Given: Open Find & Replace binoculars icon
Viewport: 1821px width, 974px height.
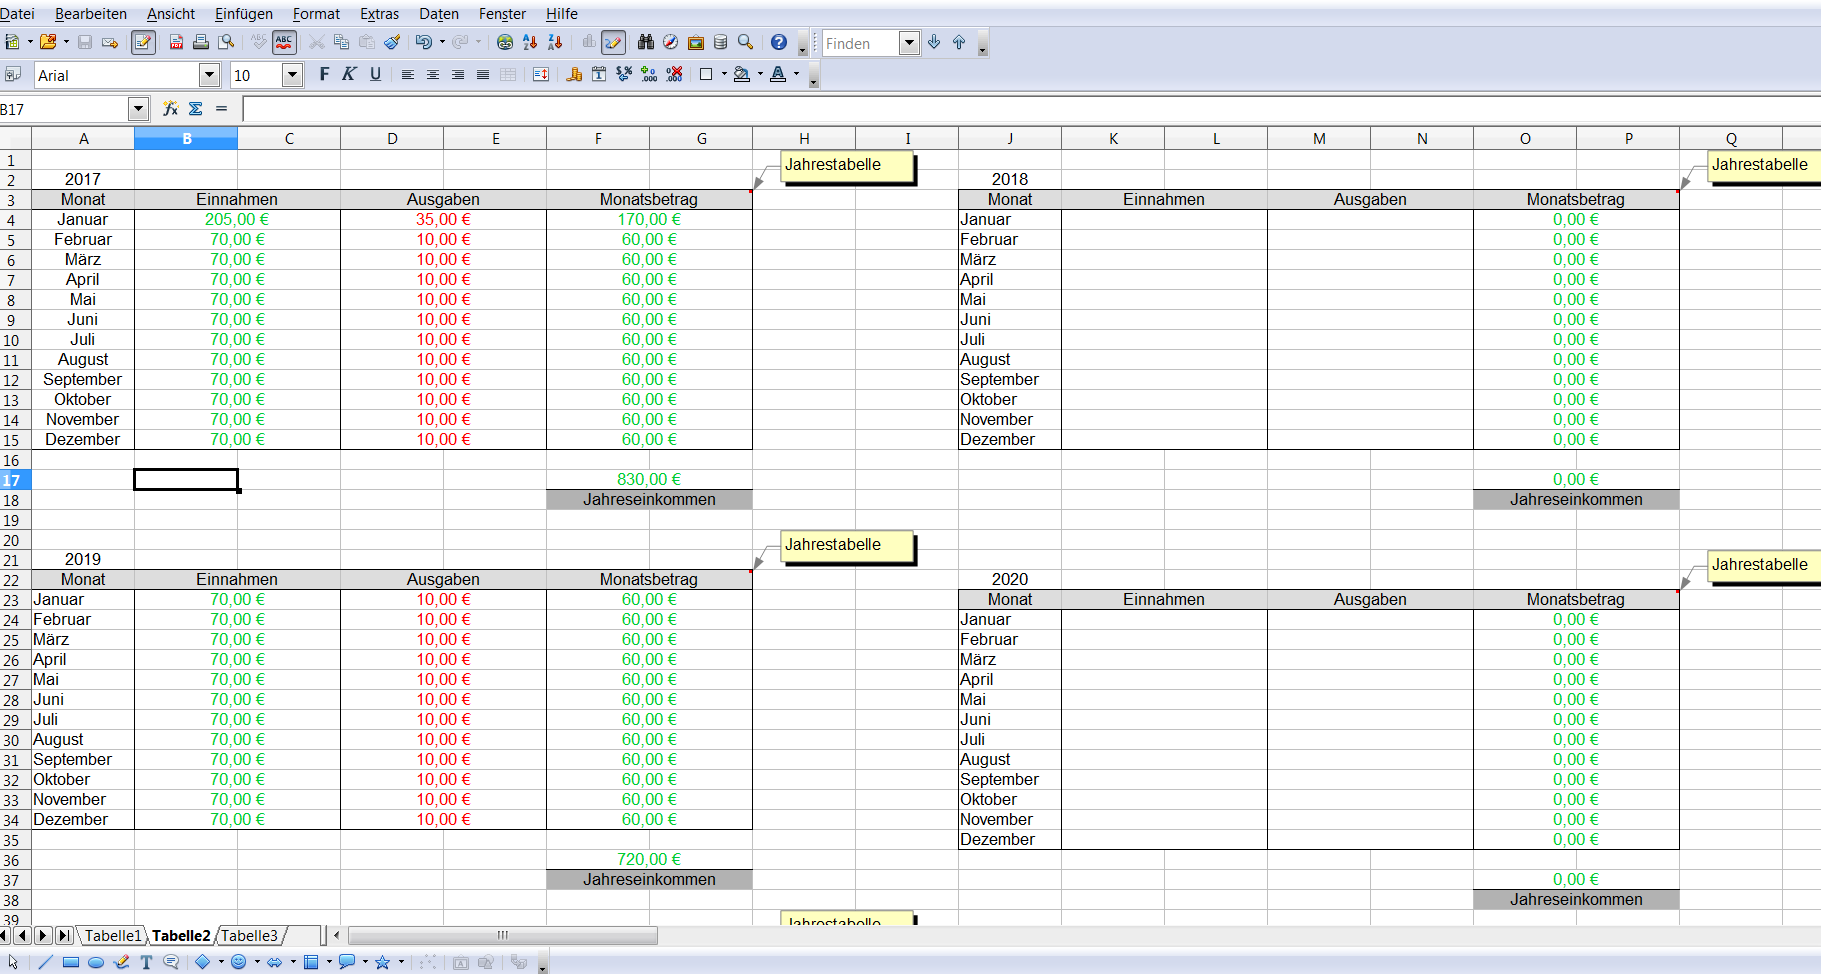Looking at the screenshot, I should click(646, 42).
